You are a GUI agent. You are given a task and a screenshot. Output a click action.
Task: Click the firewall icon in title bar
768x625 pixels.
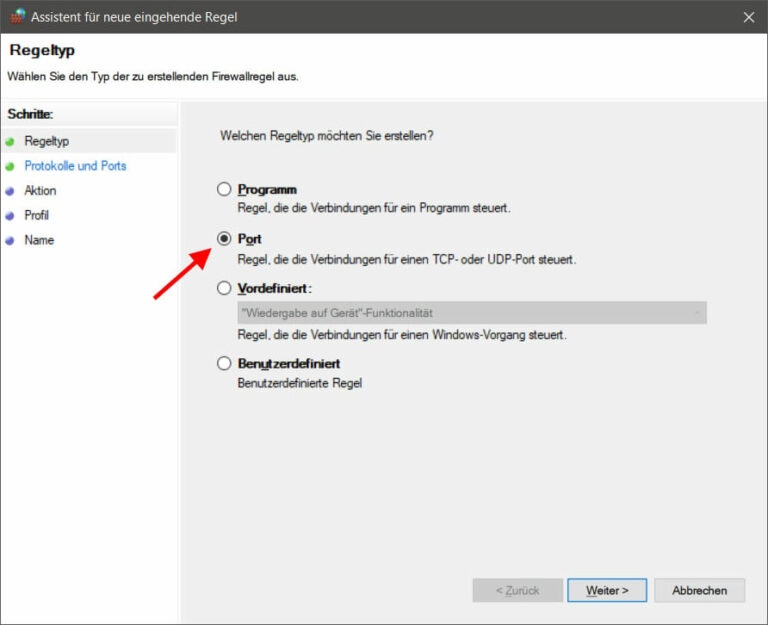click(18, 17)
